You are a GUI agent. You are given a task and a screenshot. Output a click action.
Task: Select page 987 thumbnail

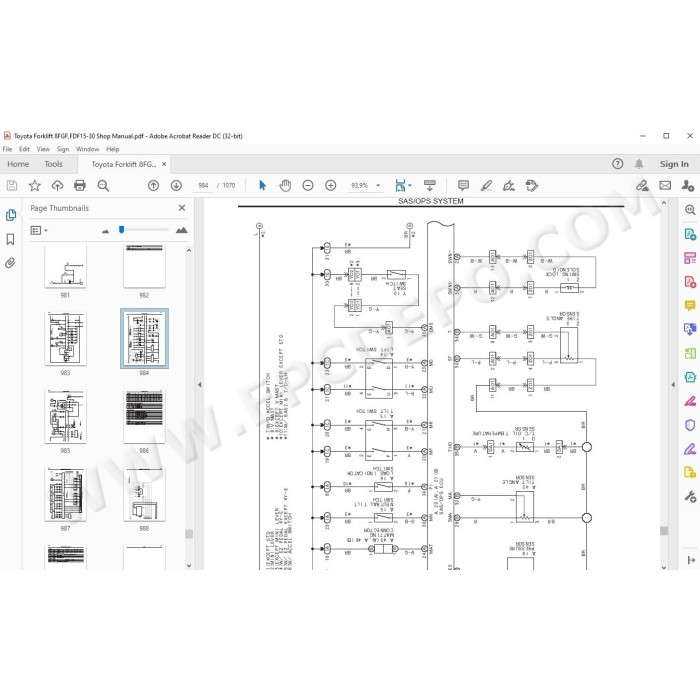pyautogui.click(x=66, y=494)
